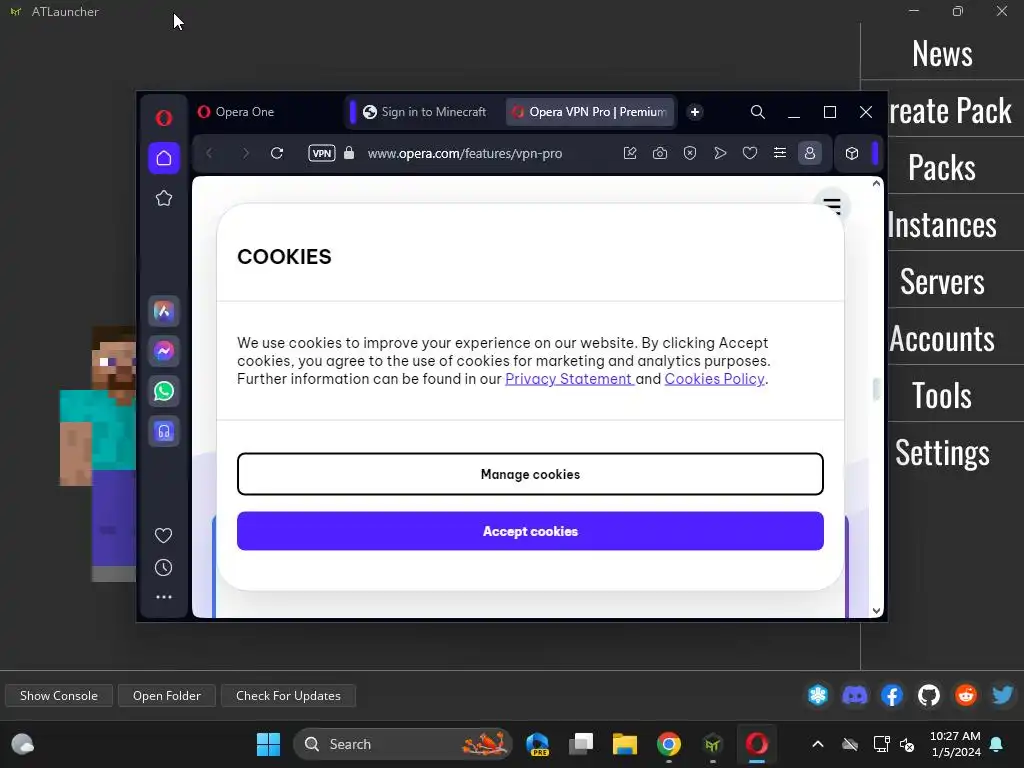
Task: Open a new tab with the plus button
Action: (695, 112)
